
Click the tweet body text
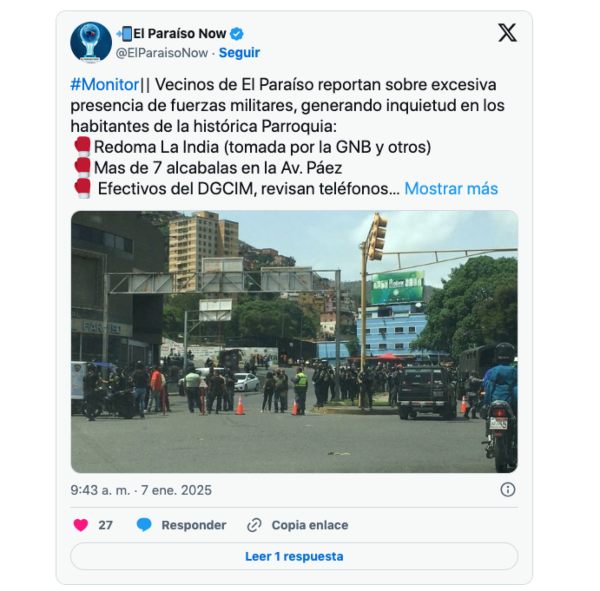(287, 137)
